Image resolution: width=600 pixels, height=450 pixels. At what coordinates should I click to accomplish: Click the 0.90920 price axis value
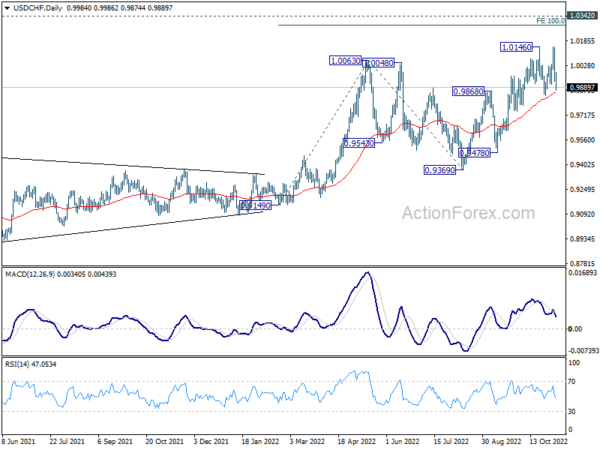point(582,214)
